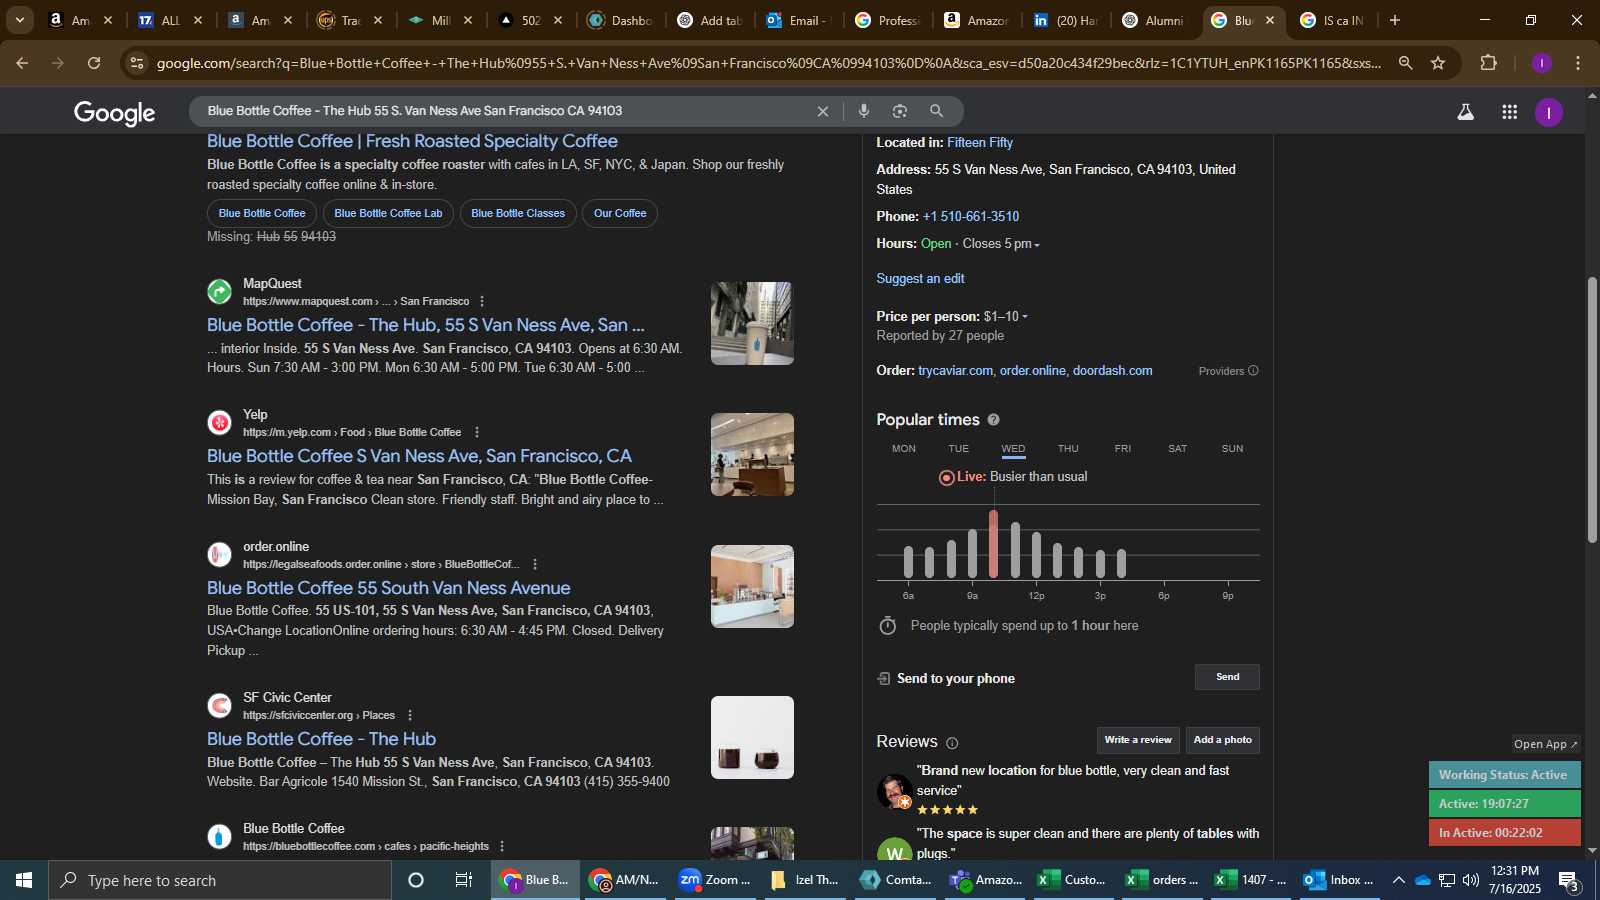Image resolution: width=1600 pixels, height=900 pixels.
Task: Open the doordash.com order link
Action: 1112,371
